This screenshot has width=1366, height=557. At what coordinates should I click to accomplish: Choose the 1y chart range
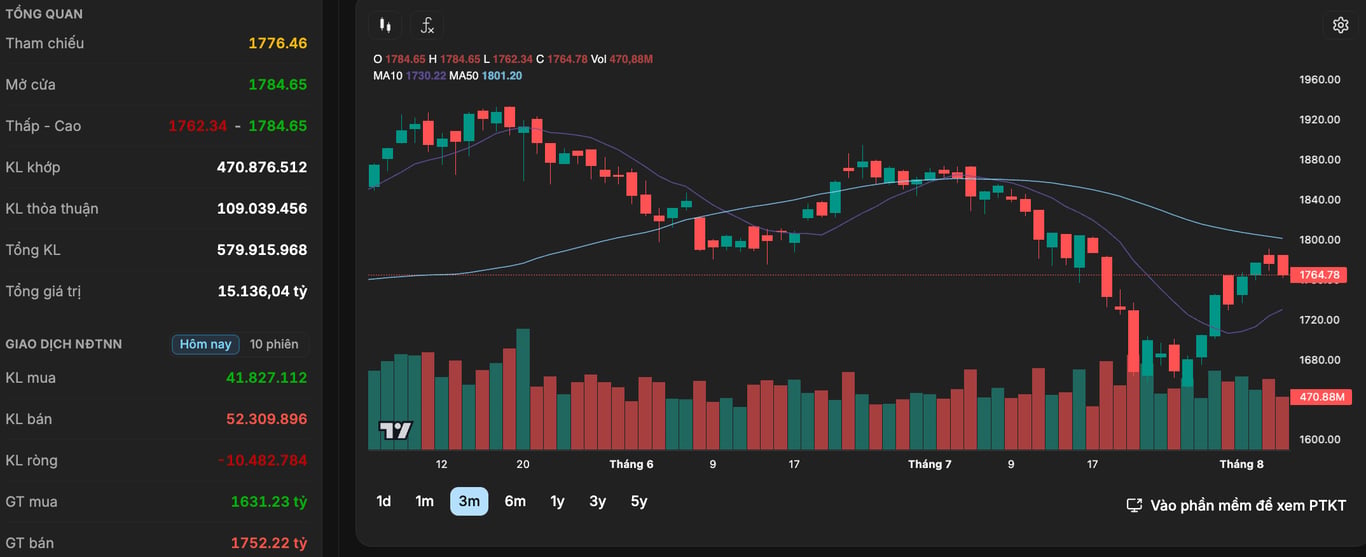tap(557, 501)
